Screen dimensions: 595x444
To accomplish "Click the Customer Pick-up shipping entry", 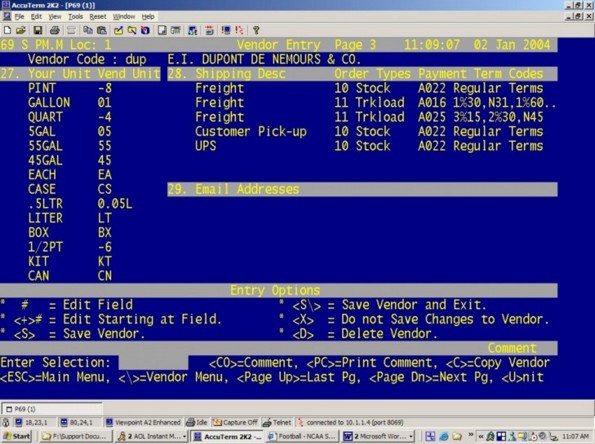I will click(x=251, y=132).
